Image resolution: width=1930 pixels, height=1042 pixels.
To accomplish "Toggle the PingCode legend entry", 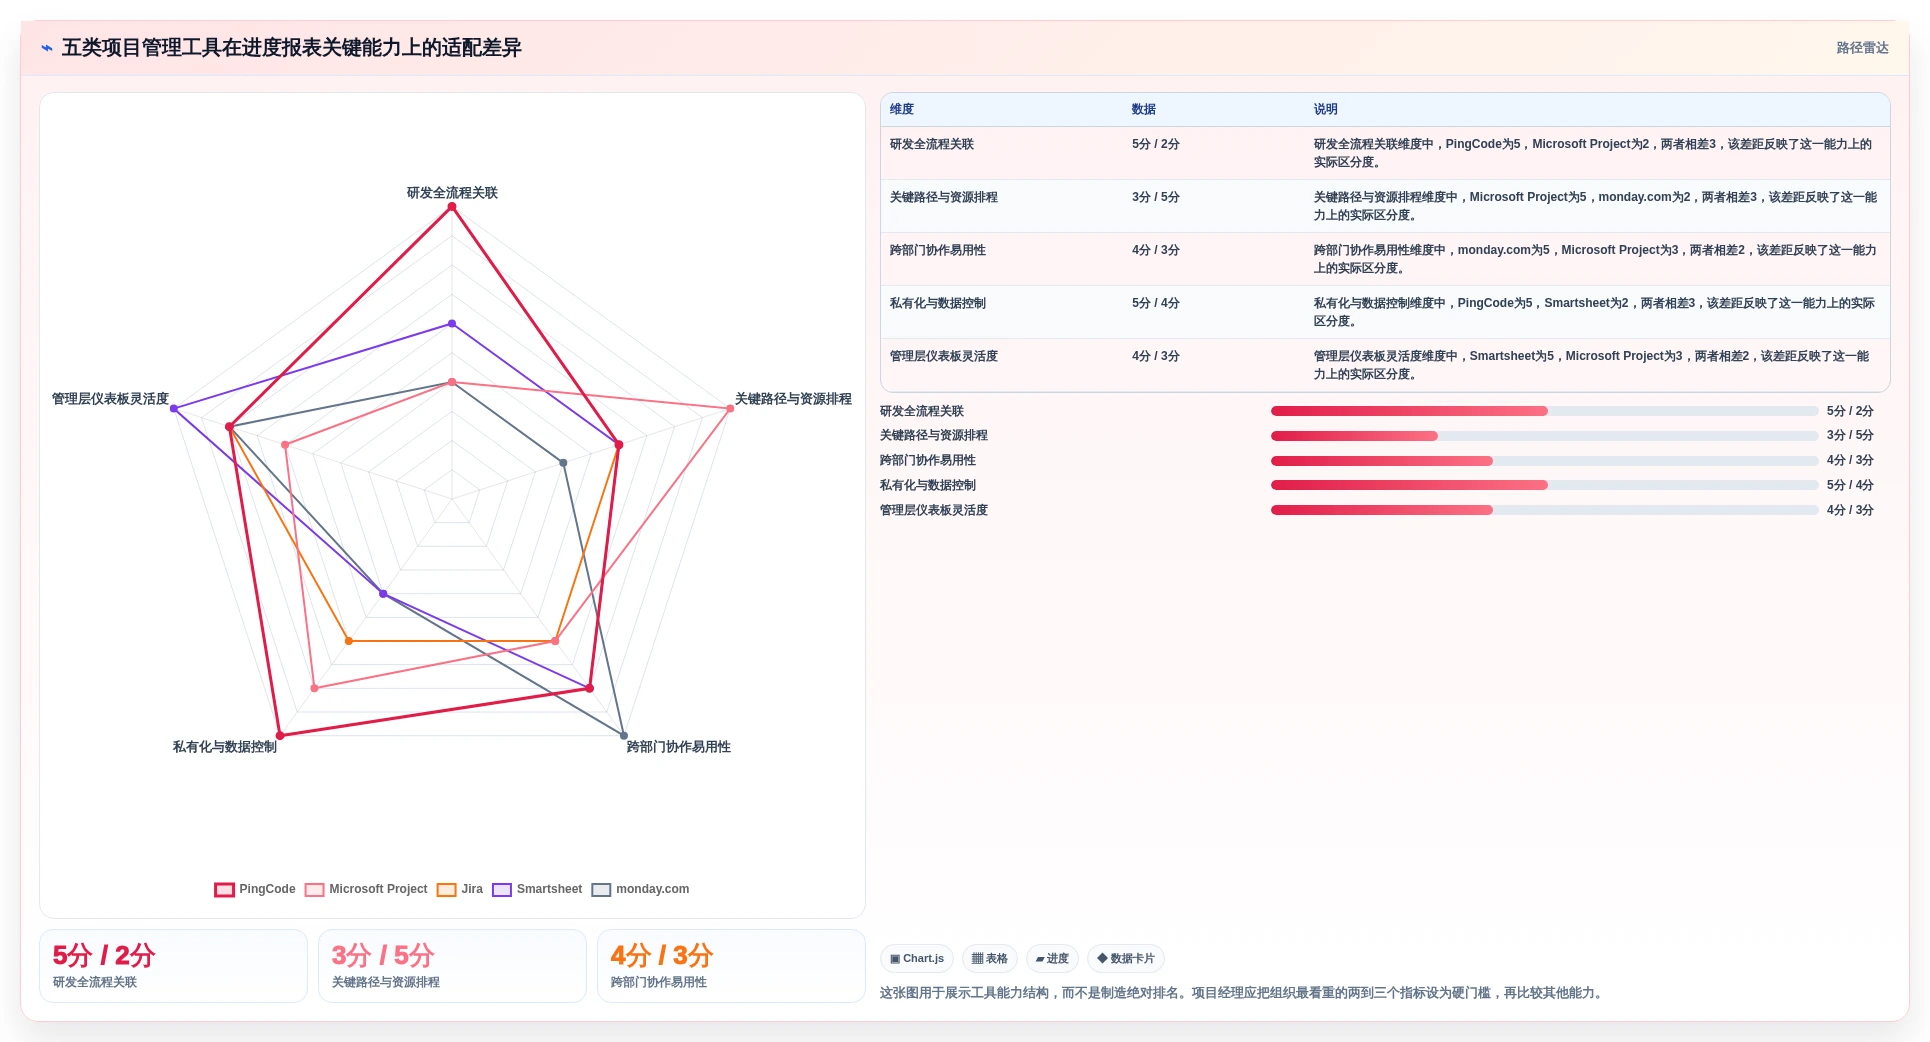I will tap(255, 889).
